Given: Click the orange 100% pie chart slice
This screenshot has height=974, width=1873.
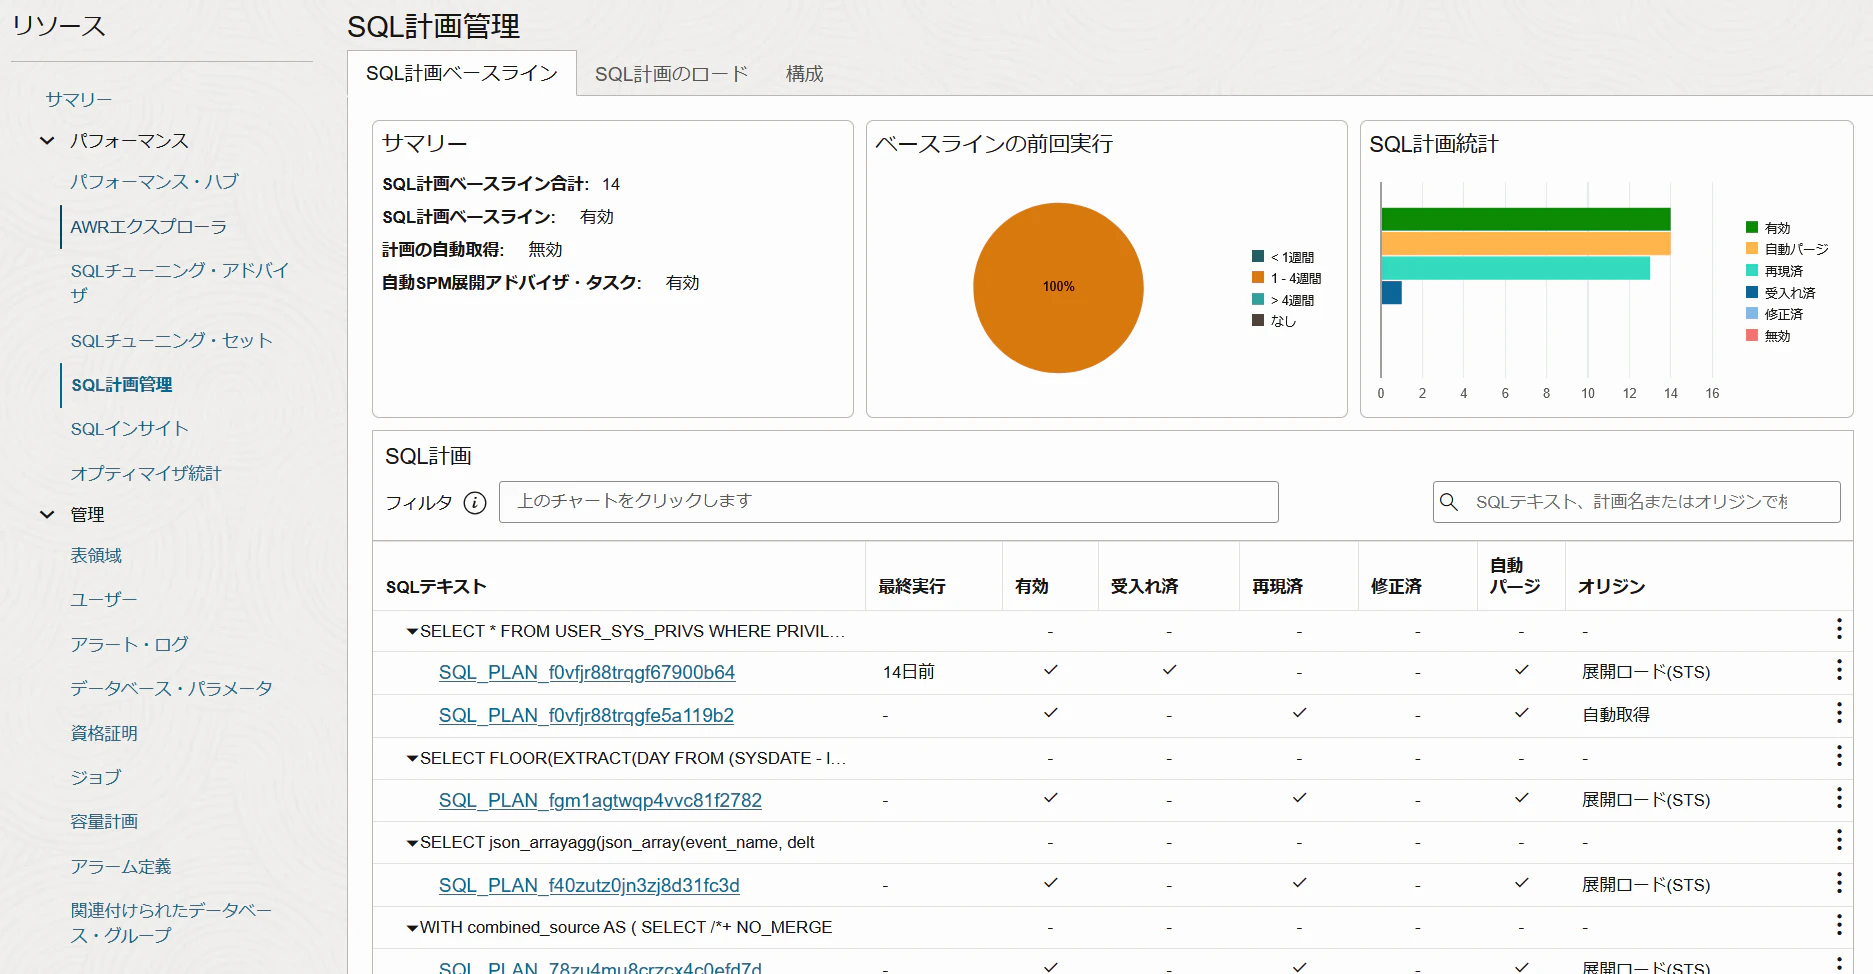Looking at the screenshot, I should pos(1058,288).
